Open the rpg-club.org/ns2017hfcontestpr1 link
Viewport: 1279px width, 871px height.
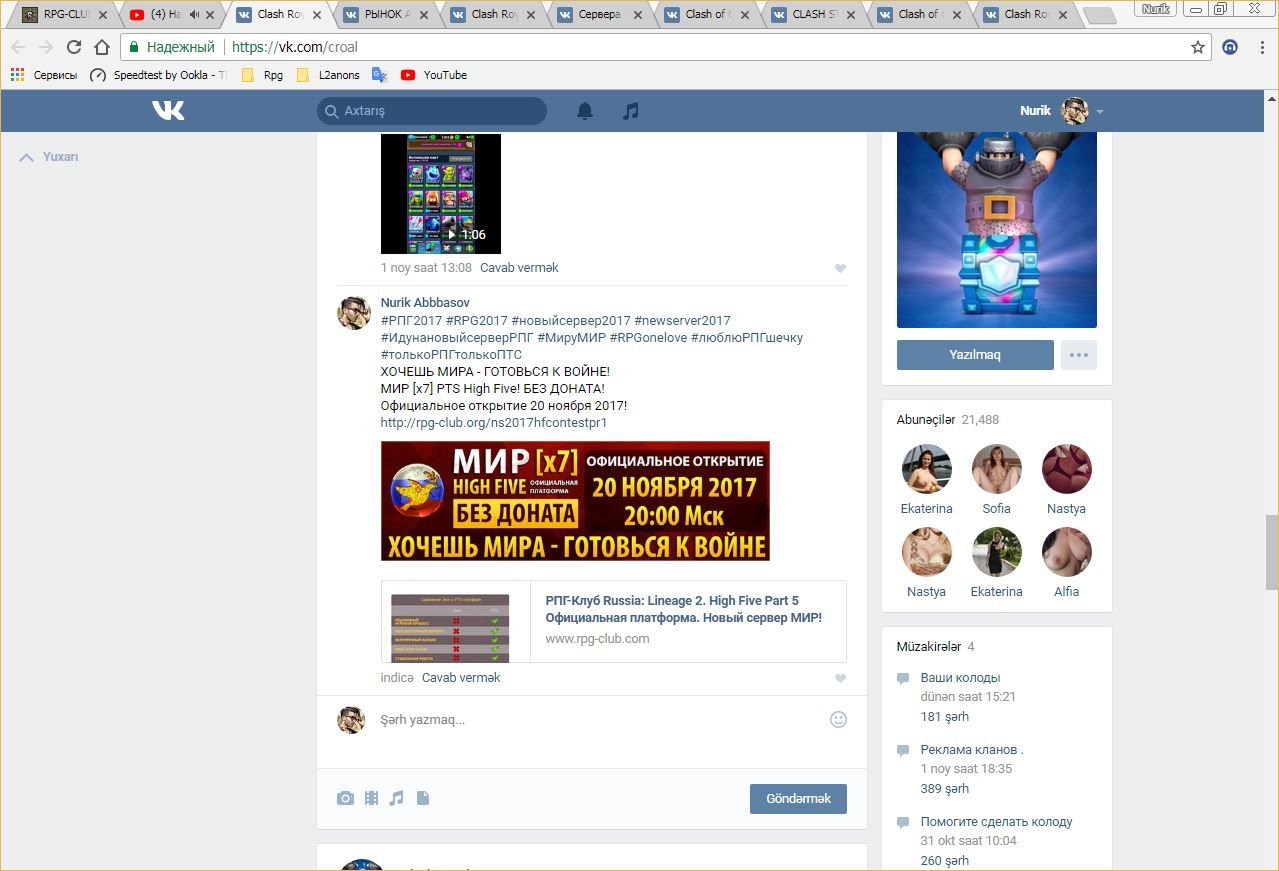(494, 423)
